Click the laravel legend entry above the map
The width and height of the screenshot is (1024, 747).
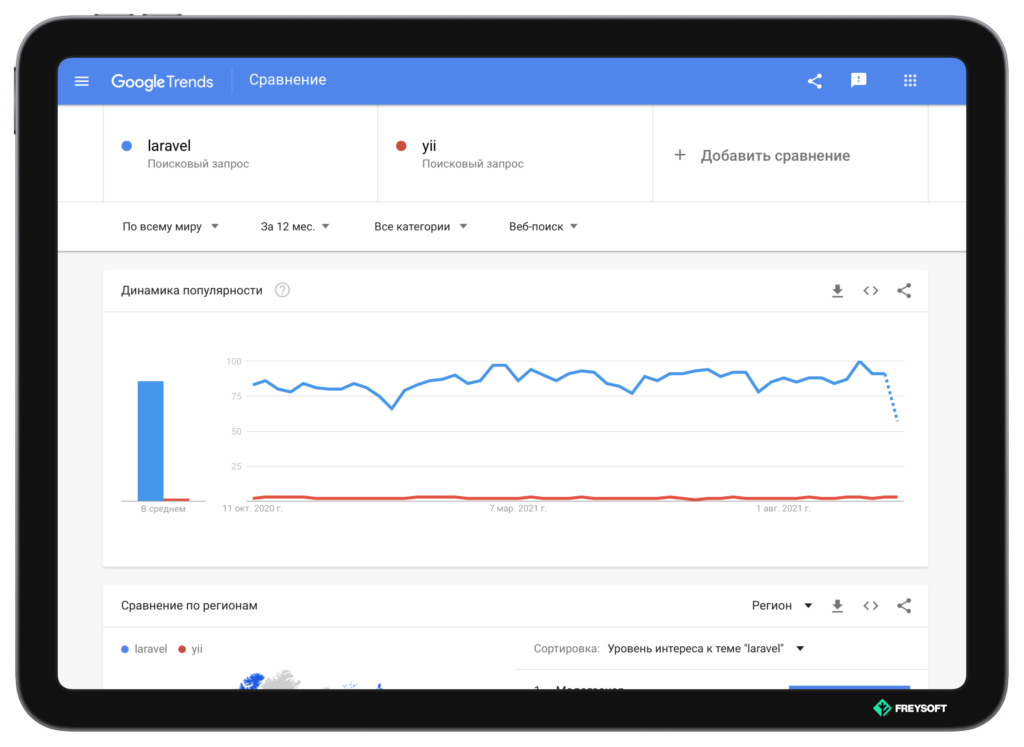144,648
